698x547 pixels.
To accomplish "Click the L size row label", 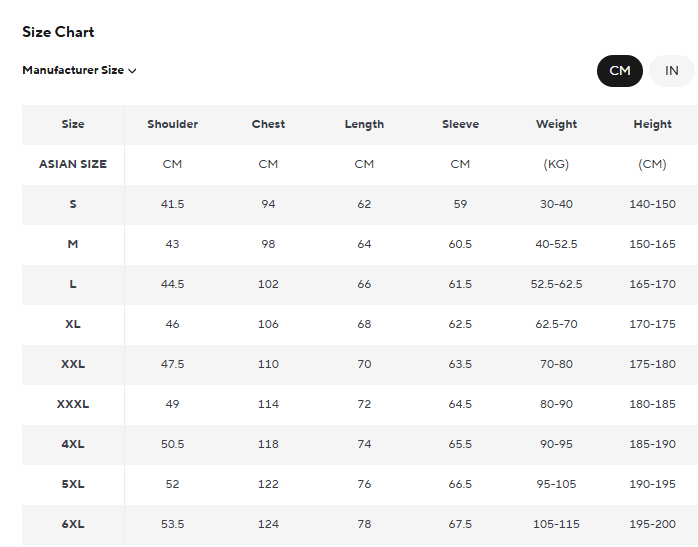I will [73, 284].
